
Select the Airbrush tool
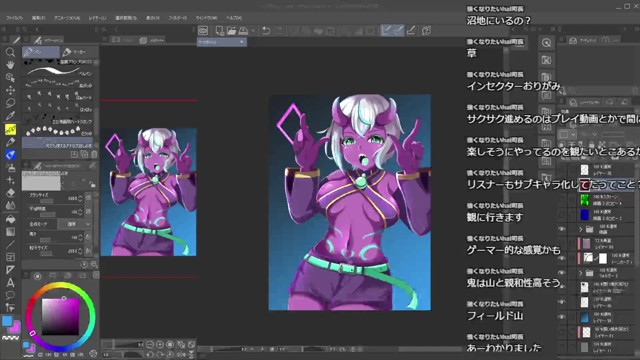10,167
